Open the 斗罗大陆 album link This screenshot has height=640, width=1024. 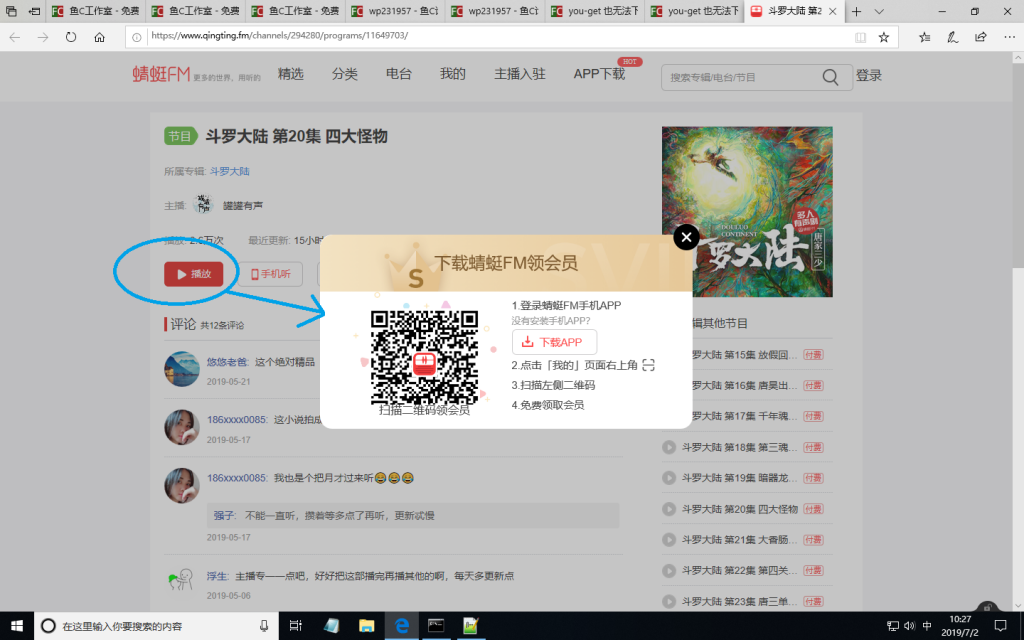pyautogui.click(x=230, y=171)
